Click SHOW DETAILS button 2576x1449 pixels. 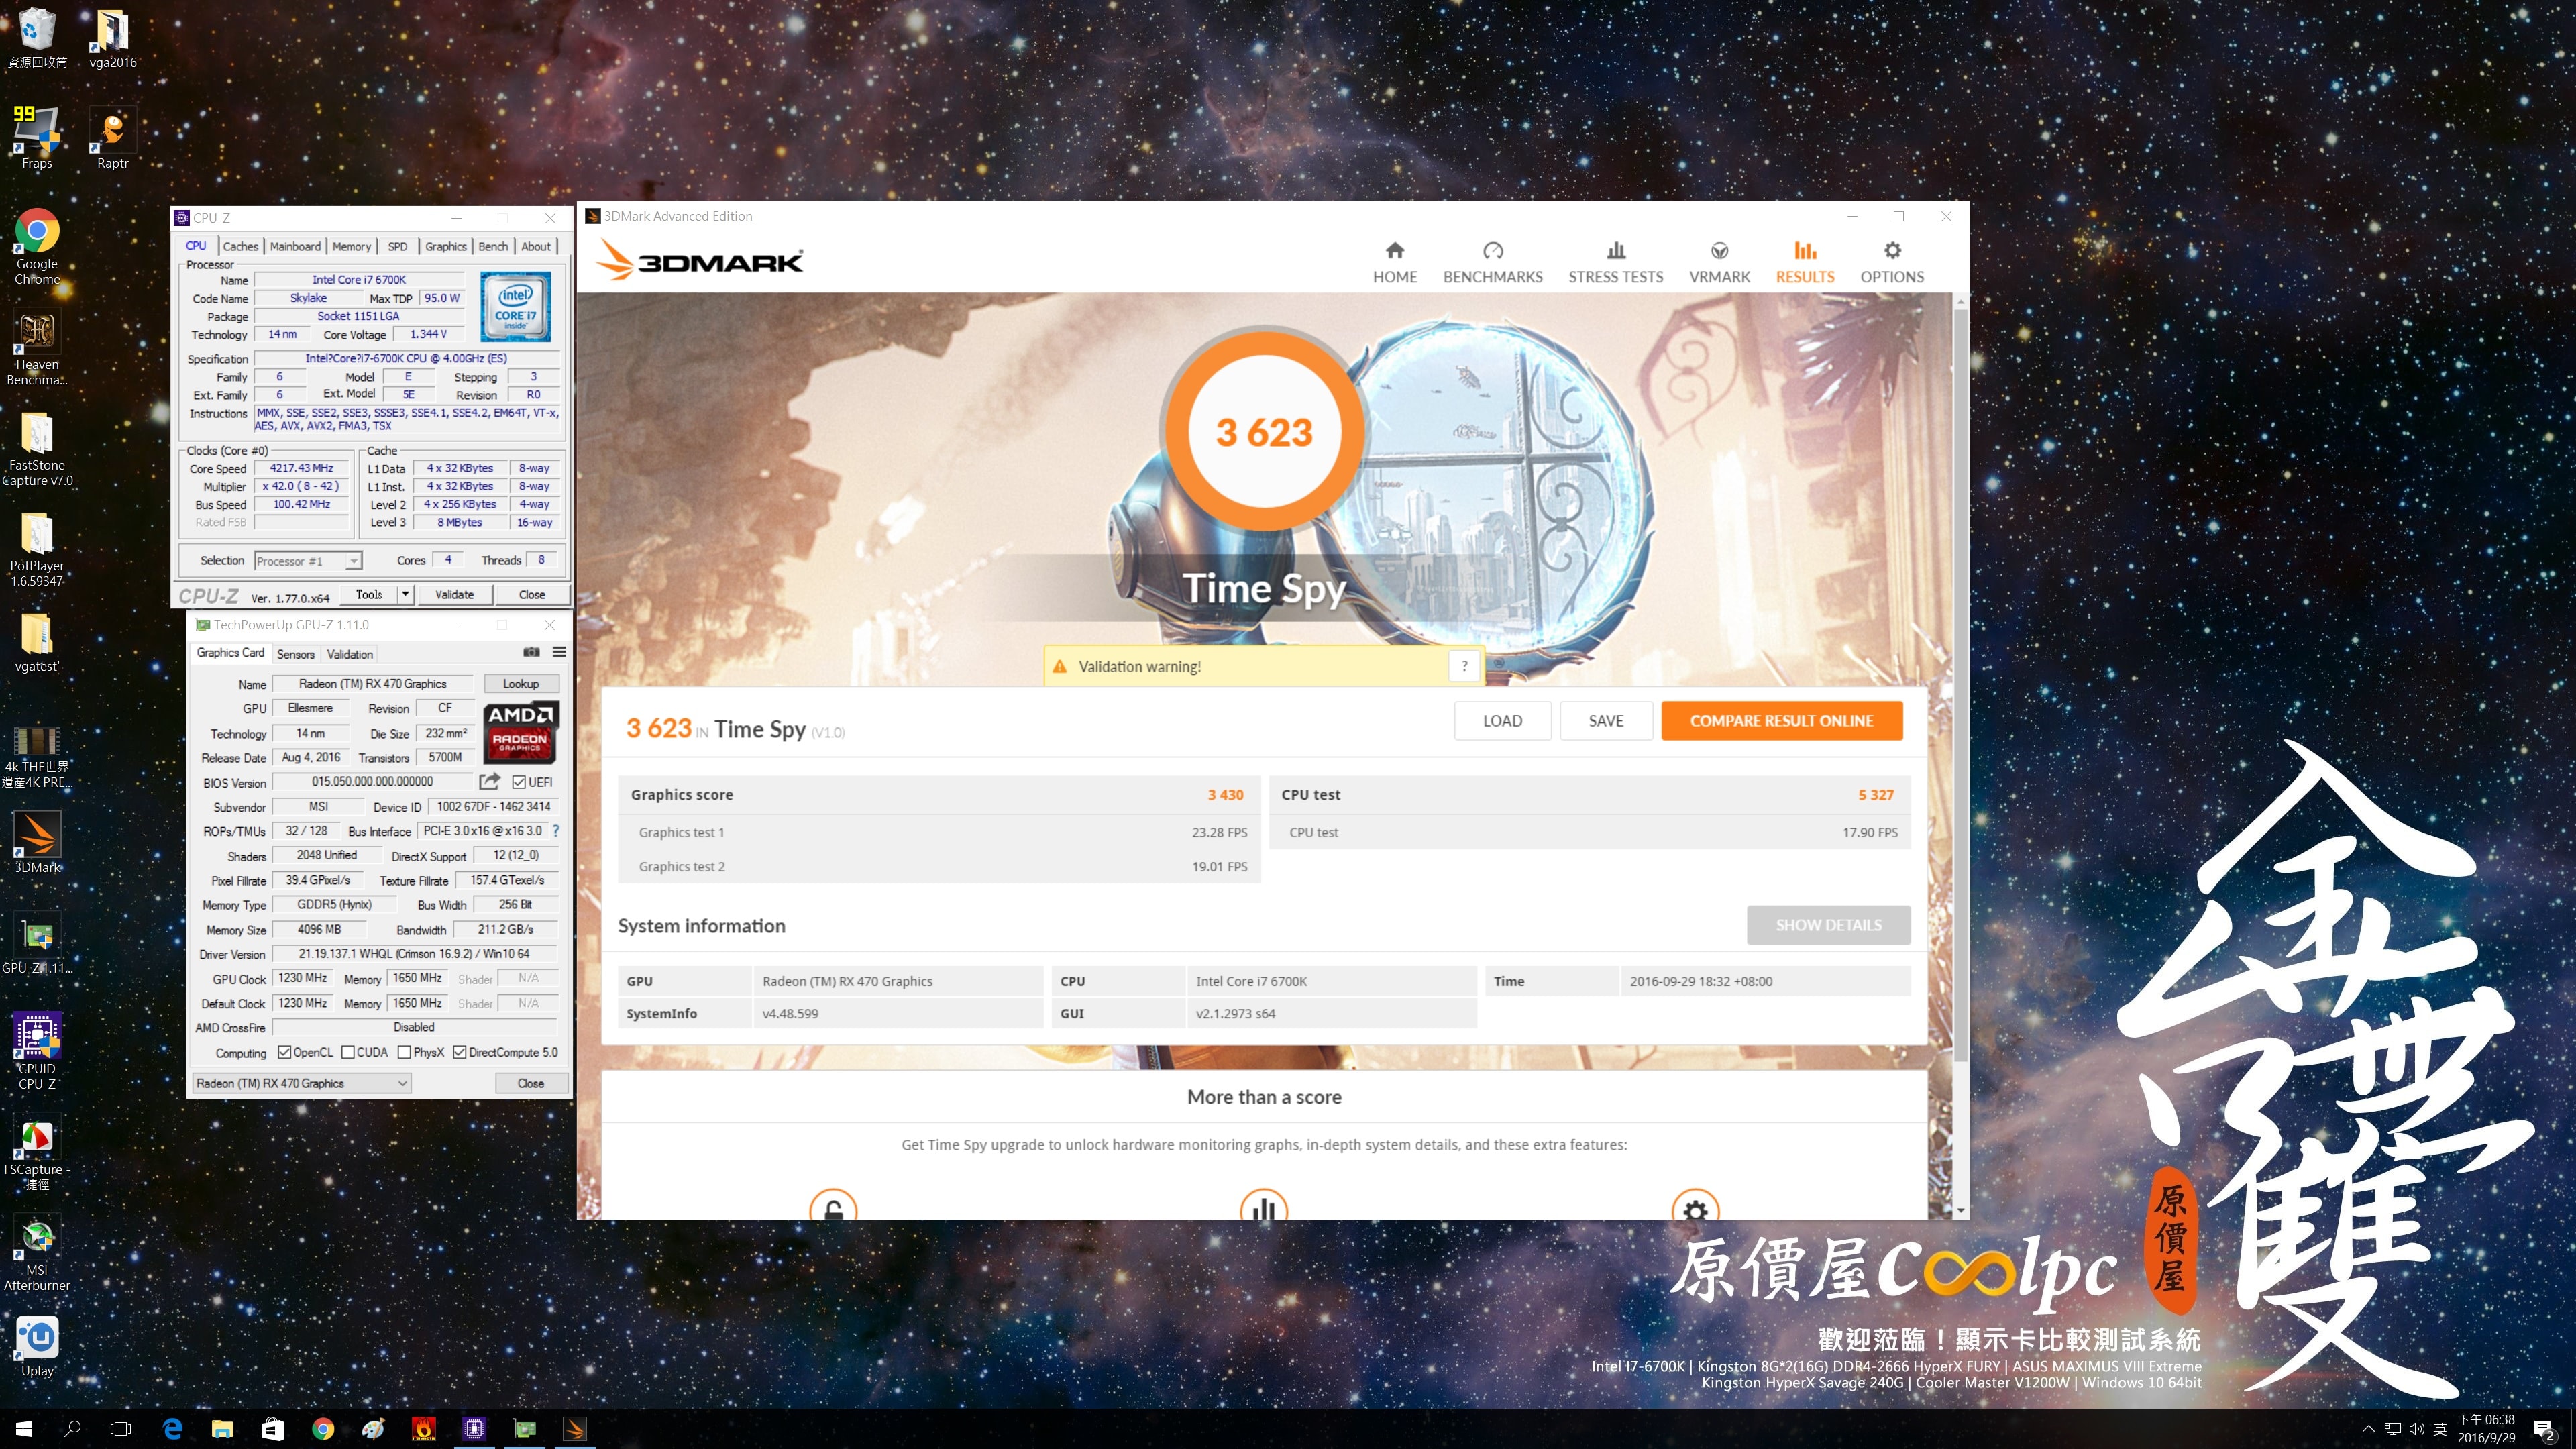click(x=1828, y=925)
